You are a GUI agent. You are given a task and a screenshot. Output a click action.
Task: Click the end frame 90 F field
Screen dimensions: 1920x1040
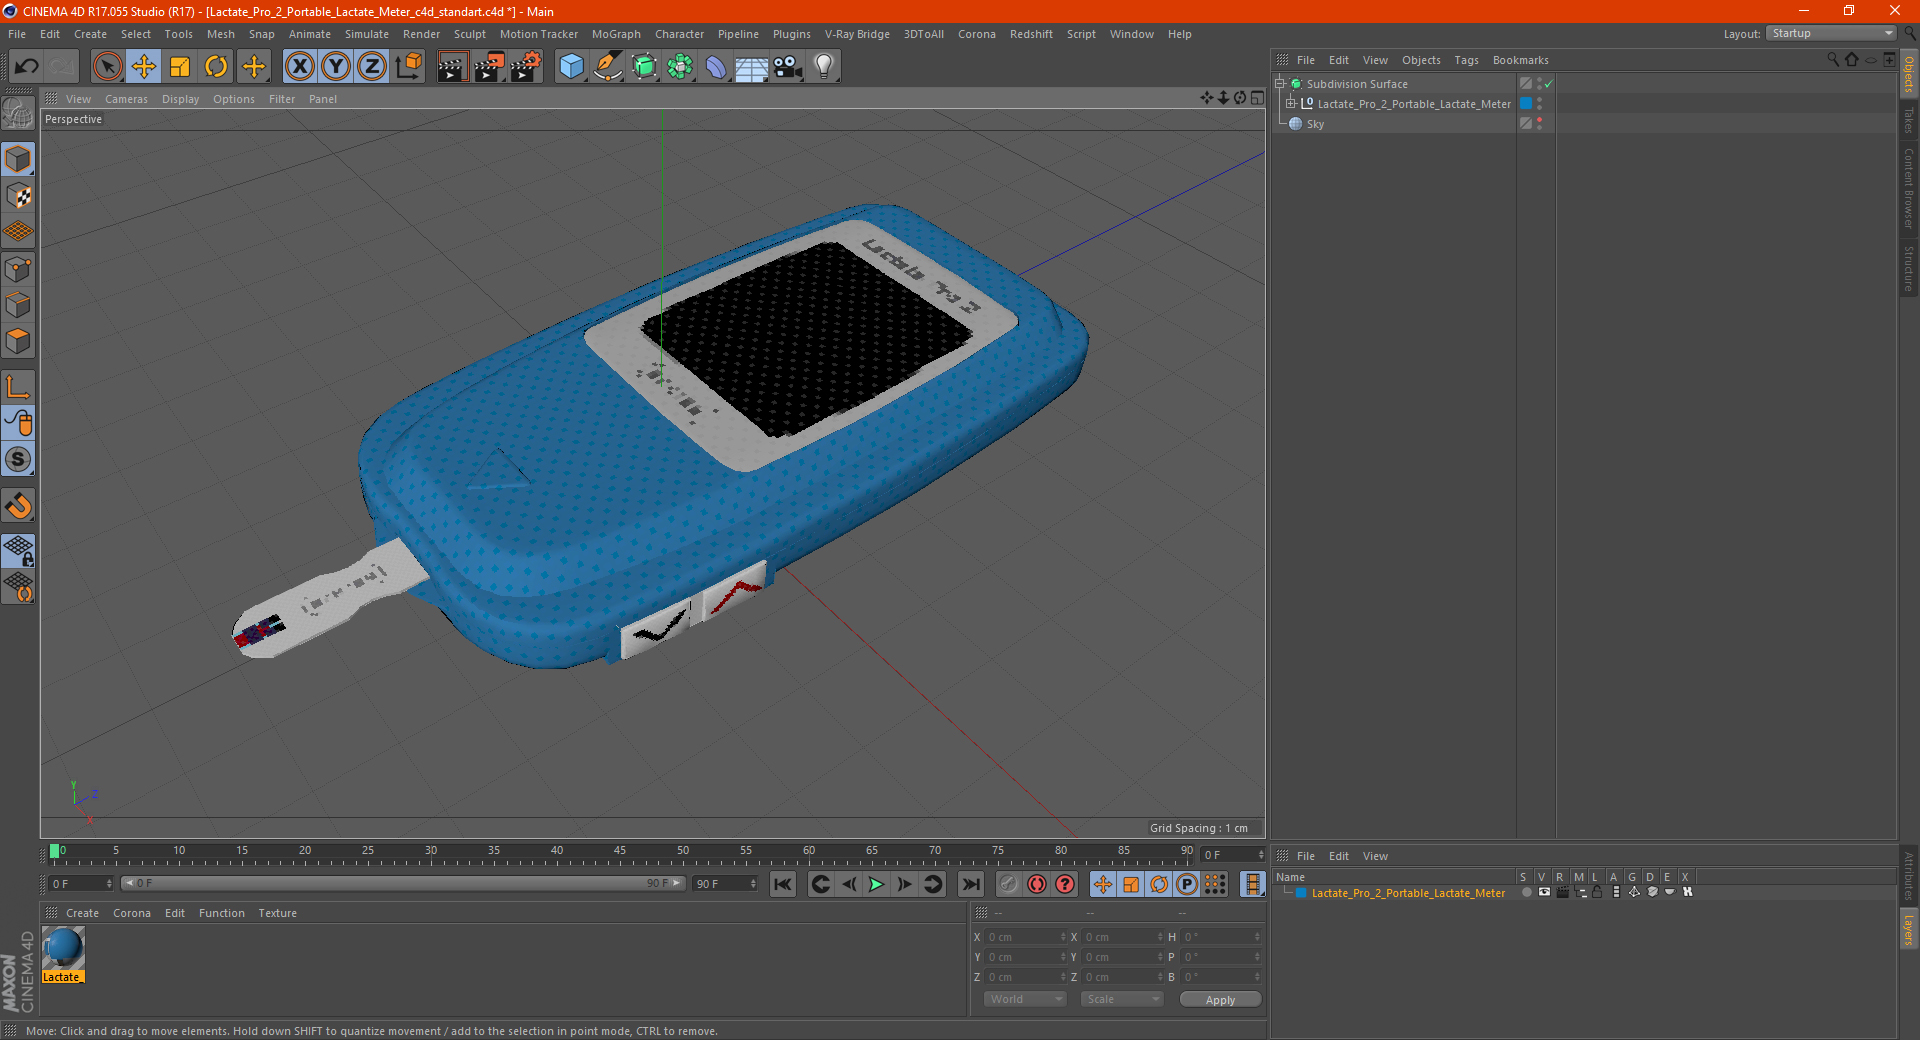click(x=725, y=884)
